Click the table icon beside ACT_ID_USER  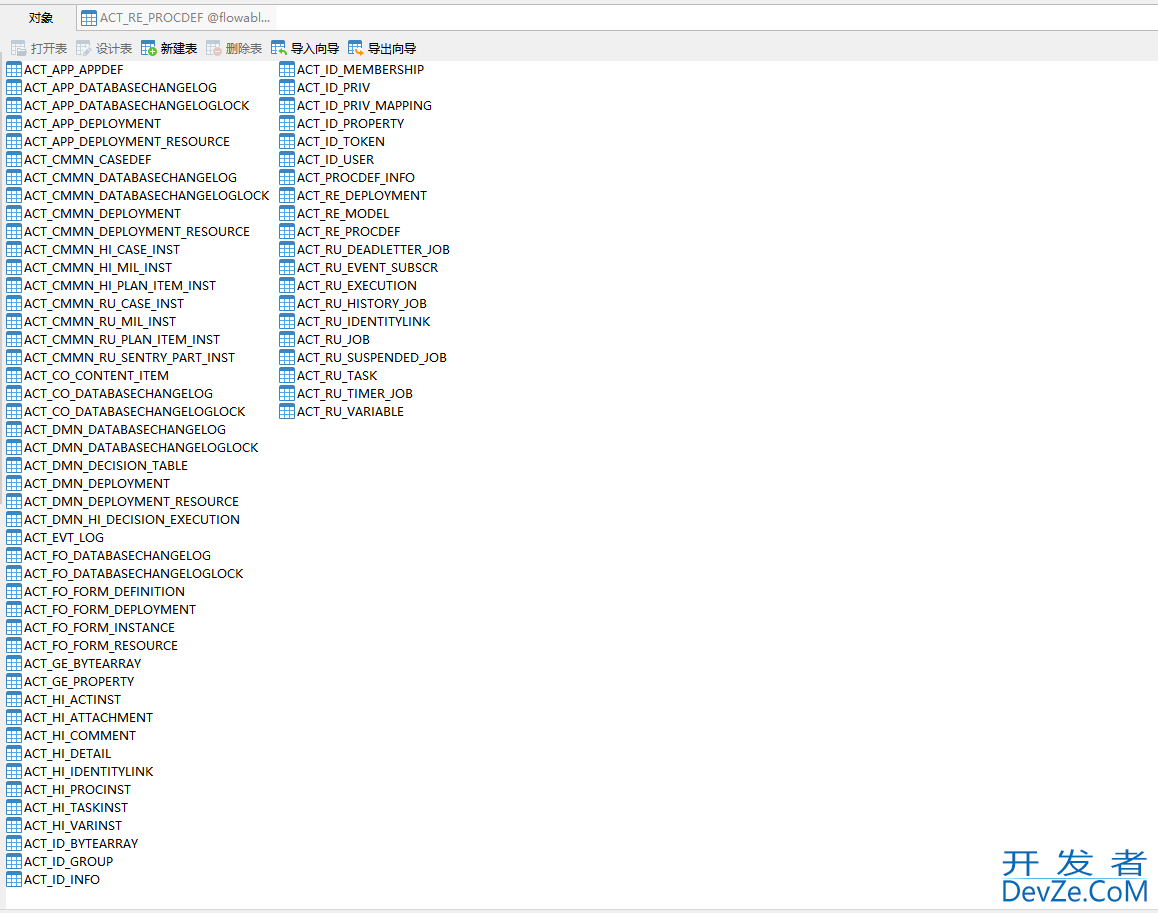[x=287, y=160]
